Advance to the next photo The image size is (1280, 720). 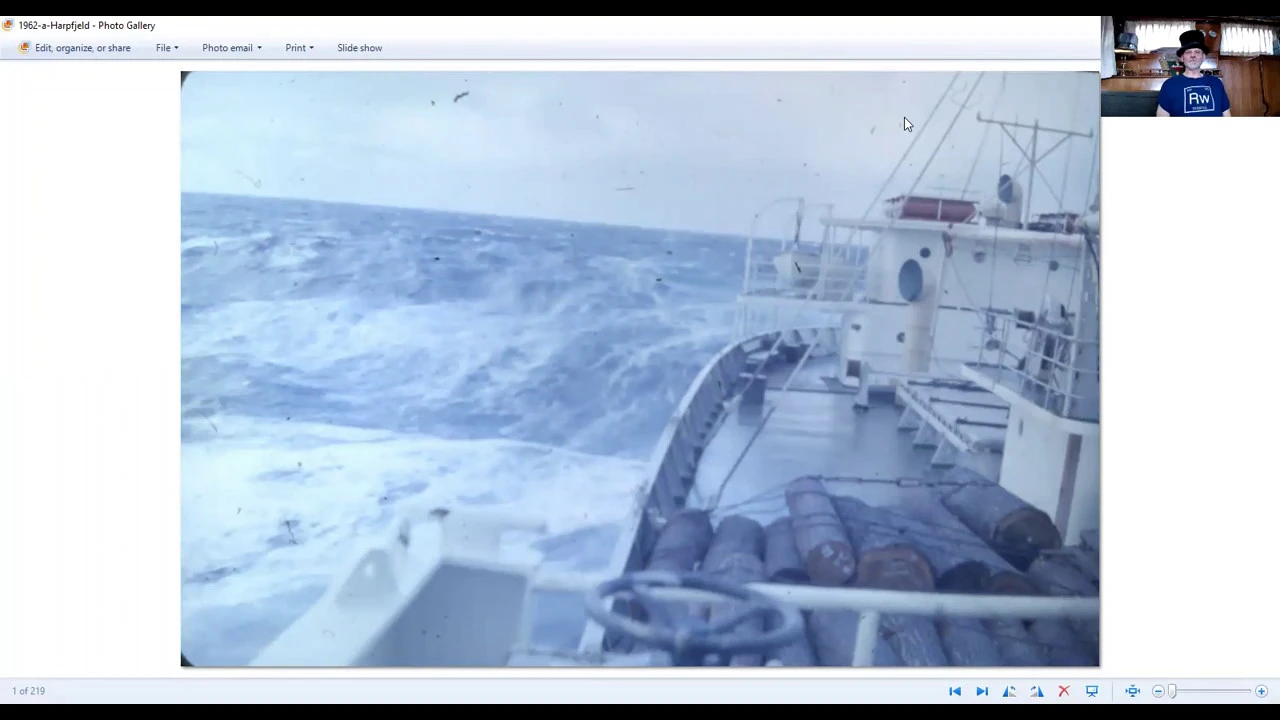[982, 691]
